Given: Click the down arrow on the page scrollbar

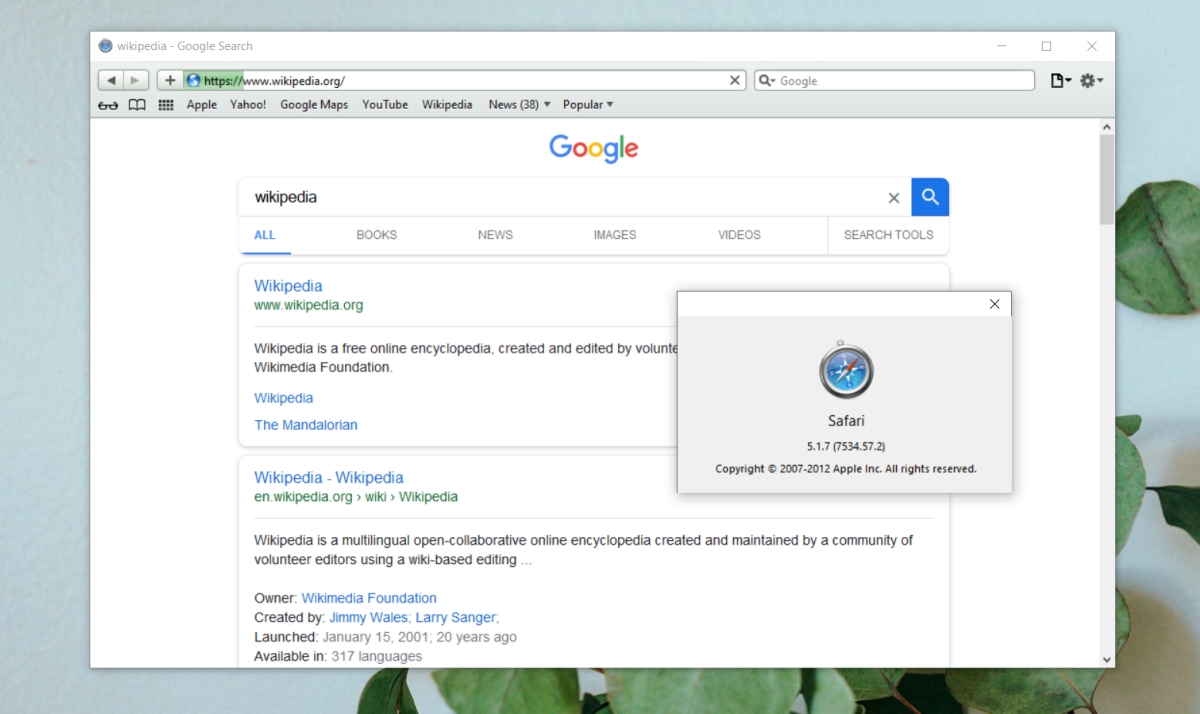Looking at the screenshot, I should coord(1107,659).
